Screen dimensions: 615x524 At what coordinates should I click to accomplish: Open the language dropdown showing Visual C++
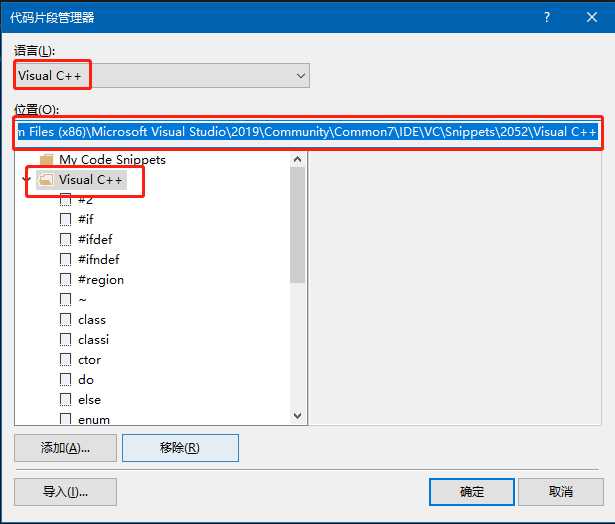162,75
